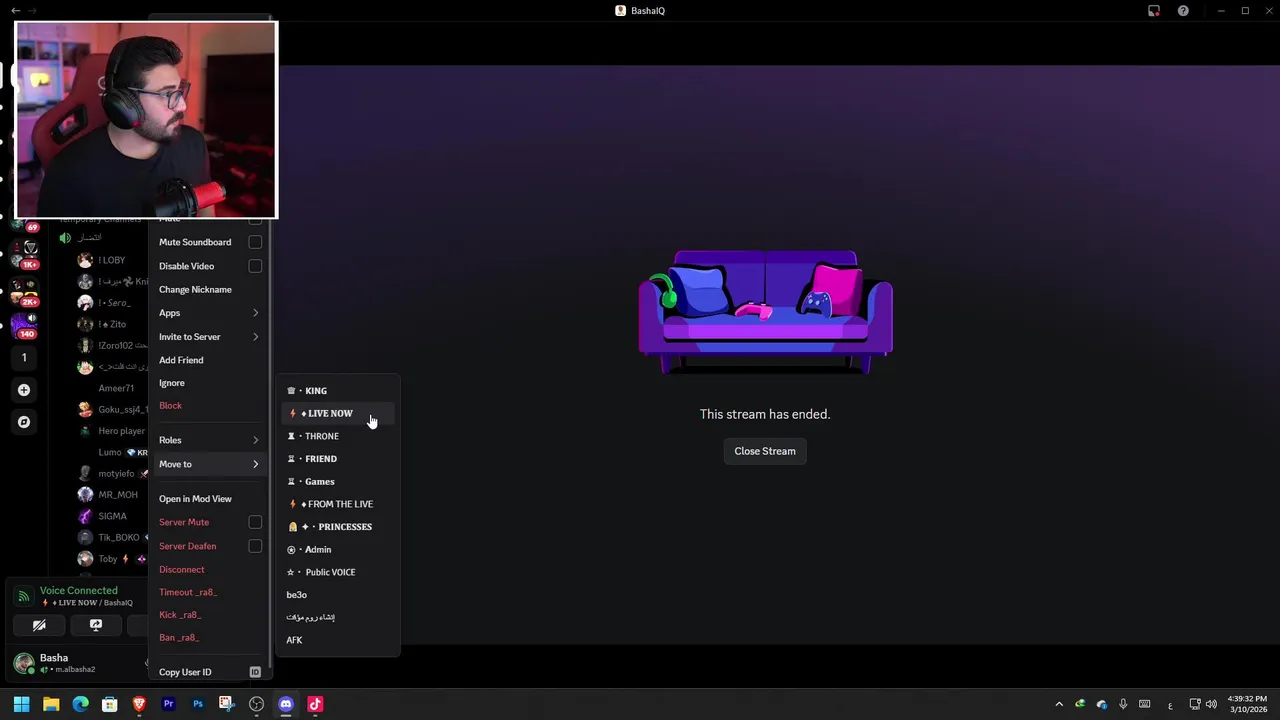Open the Snipping Tool from taskbar
Screen dimensions: 1280x720
click(x=227, y=704)
